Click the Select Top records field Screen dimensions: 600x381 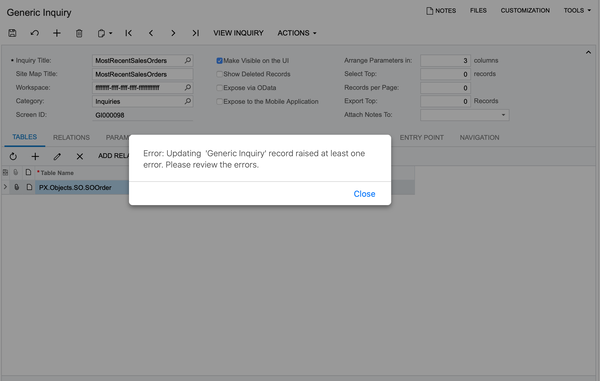pyautogui.click(x=445, y=74)
